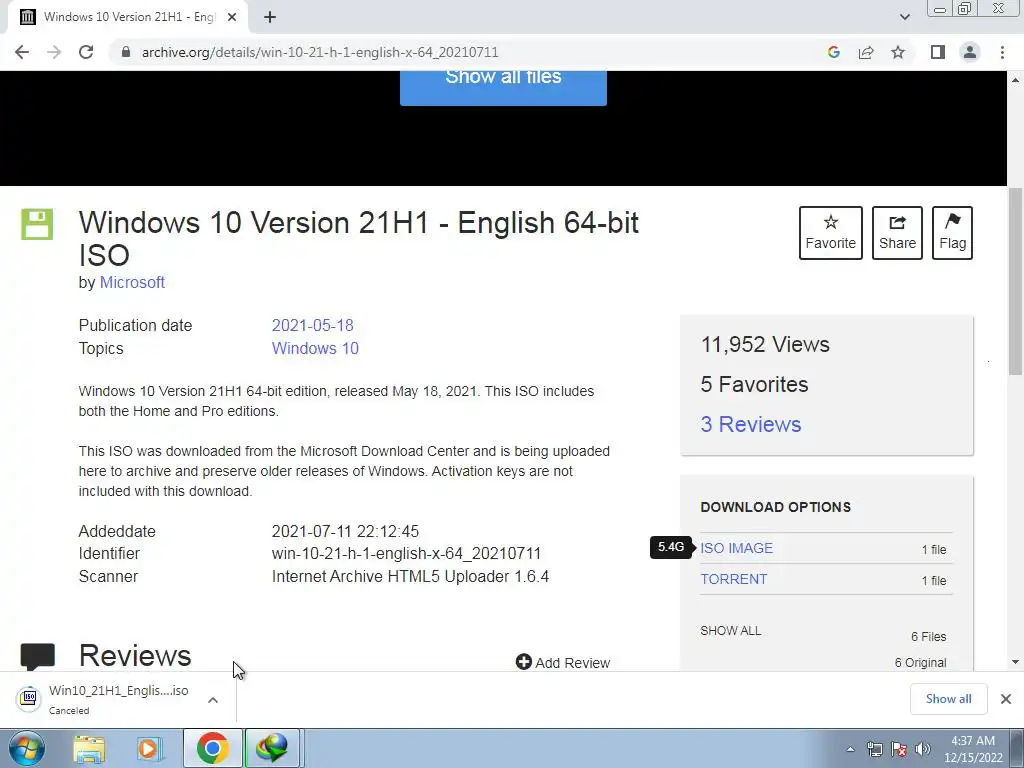Bookmark this page with the star icon
The image size is (1024, 768).
tap(898, 52)
